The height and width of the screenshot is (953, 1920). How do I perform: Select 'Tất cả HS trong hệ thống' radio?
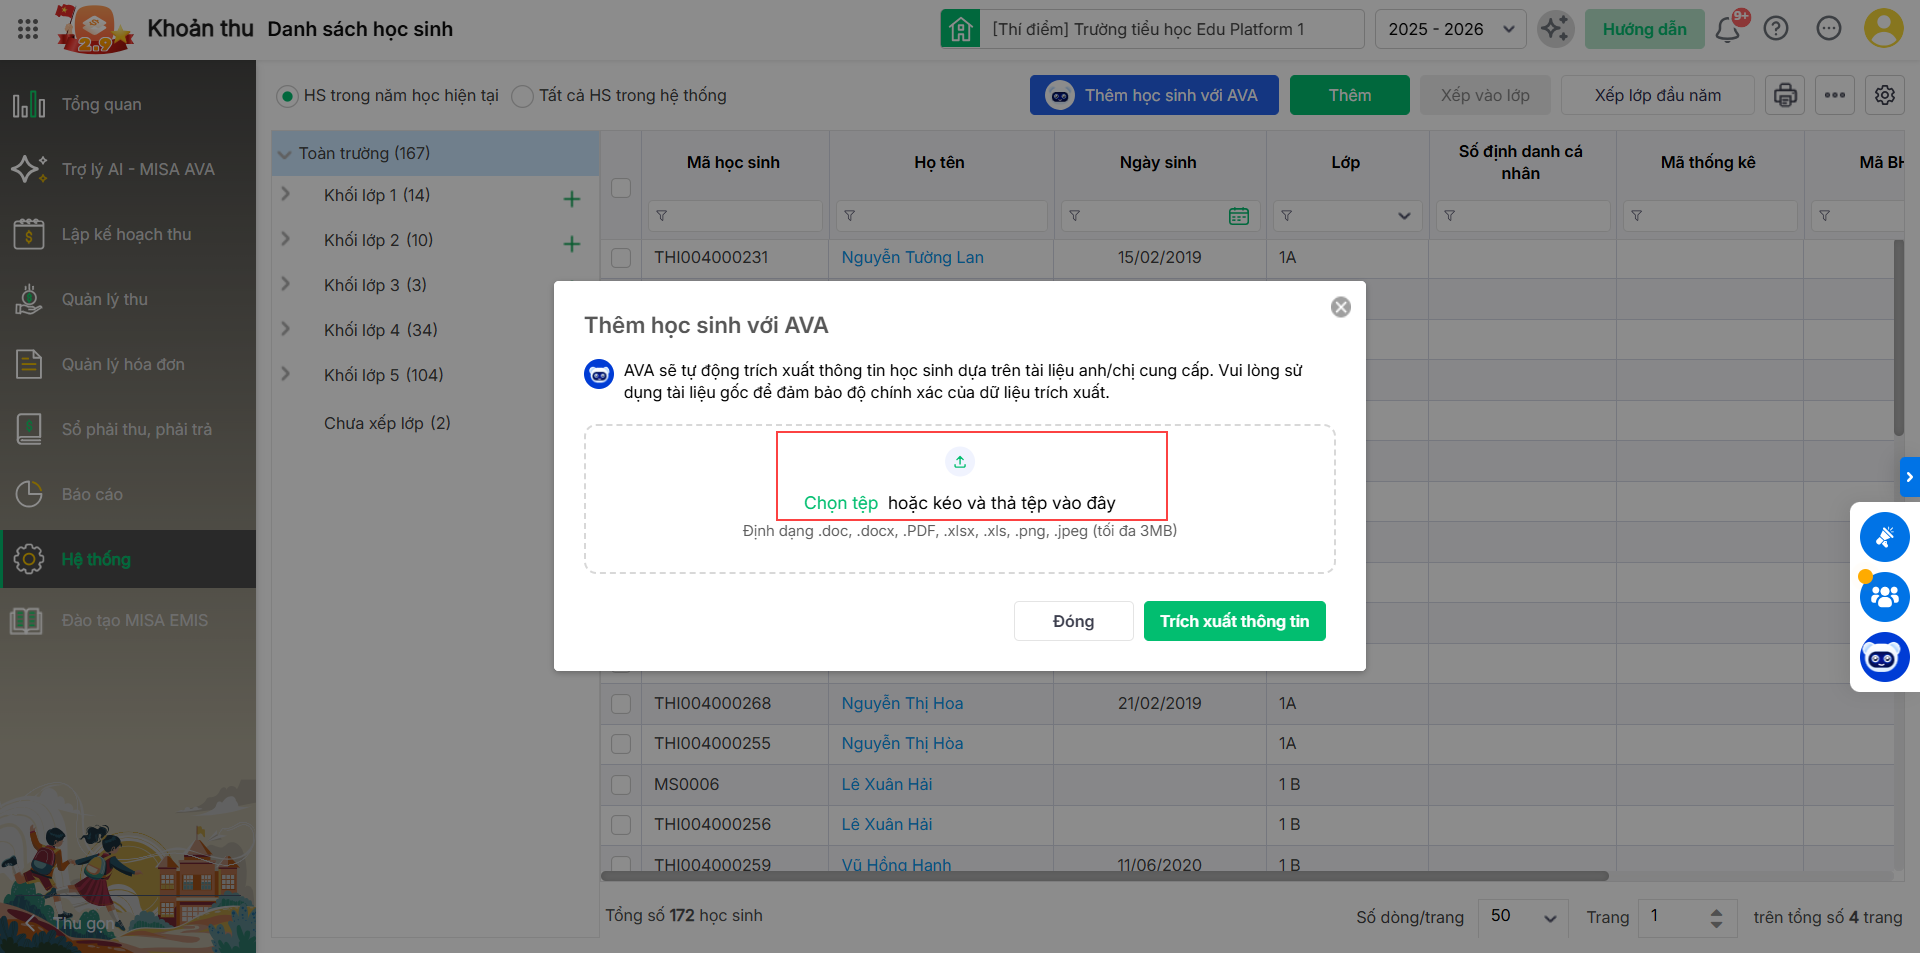point(522,96)
